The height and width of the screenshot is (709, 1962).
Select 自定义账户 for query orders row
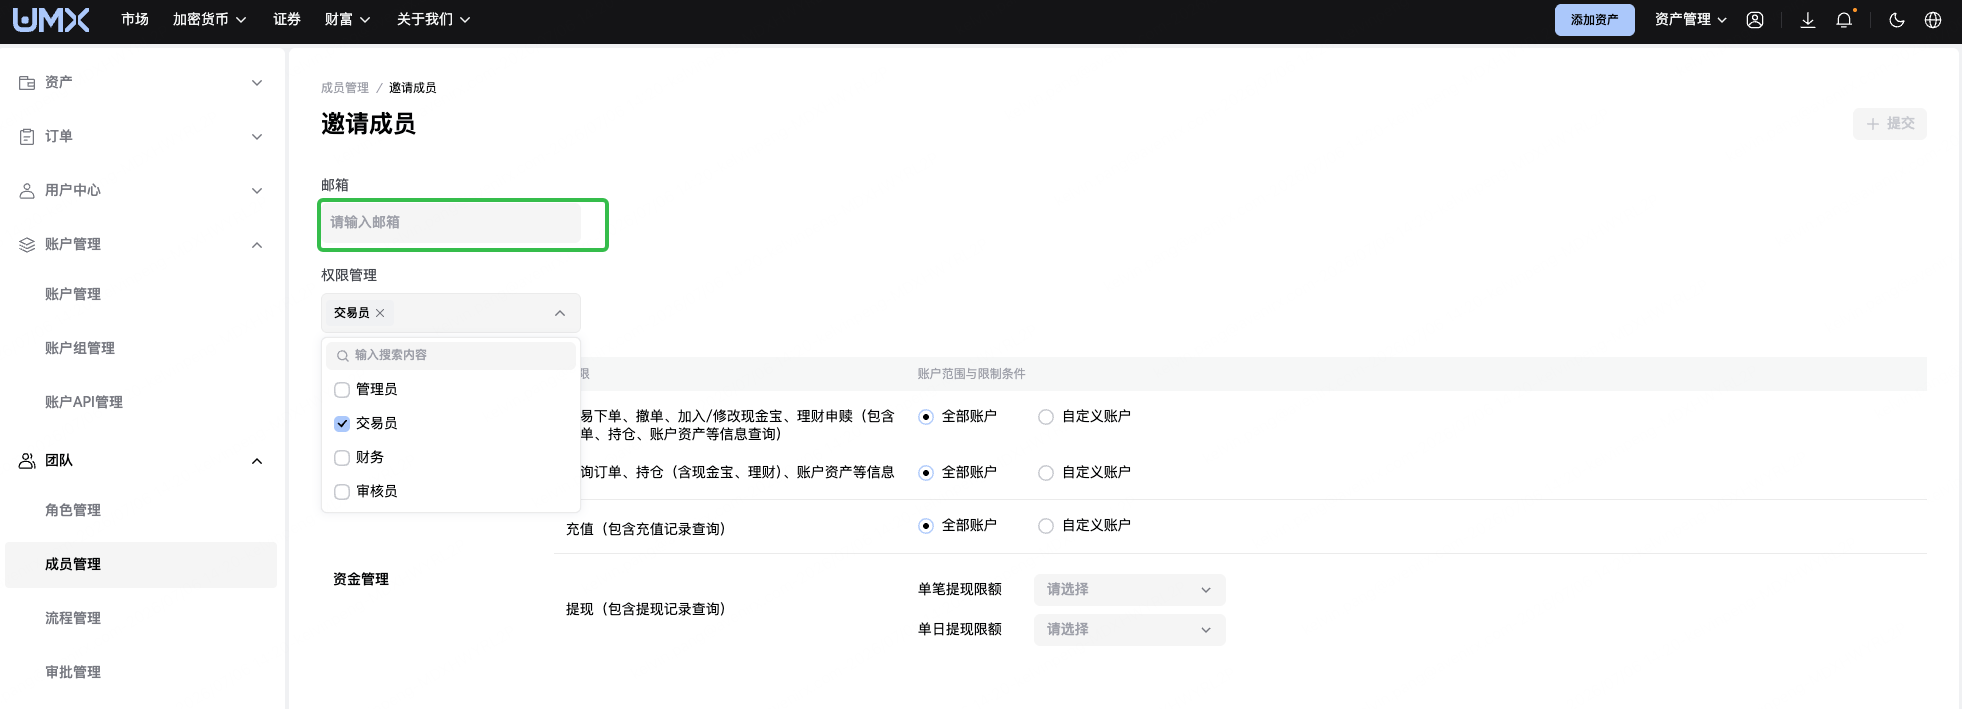point(1046,473)
